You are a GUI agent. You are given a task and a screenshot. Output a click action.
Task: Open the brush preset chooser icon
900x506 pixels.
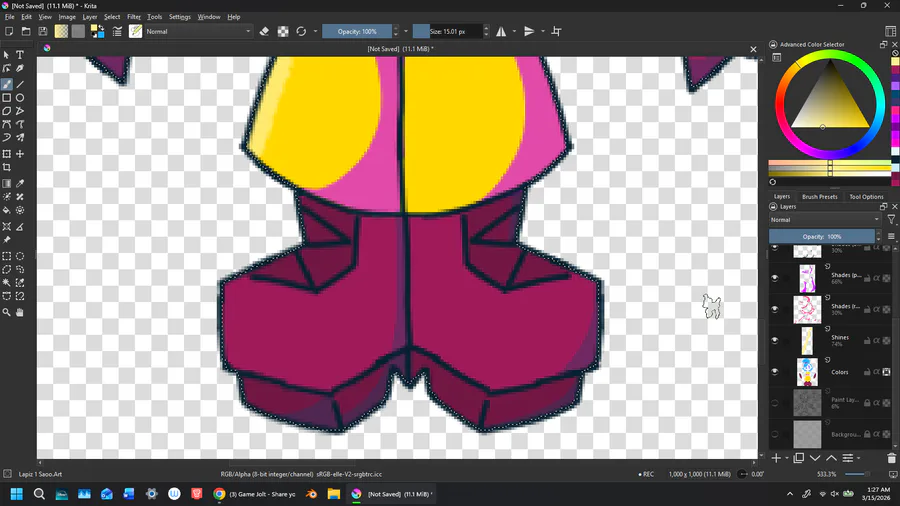pos(135,32)
